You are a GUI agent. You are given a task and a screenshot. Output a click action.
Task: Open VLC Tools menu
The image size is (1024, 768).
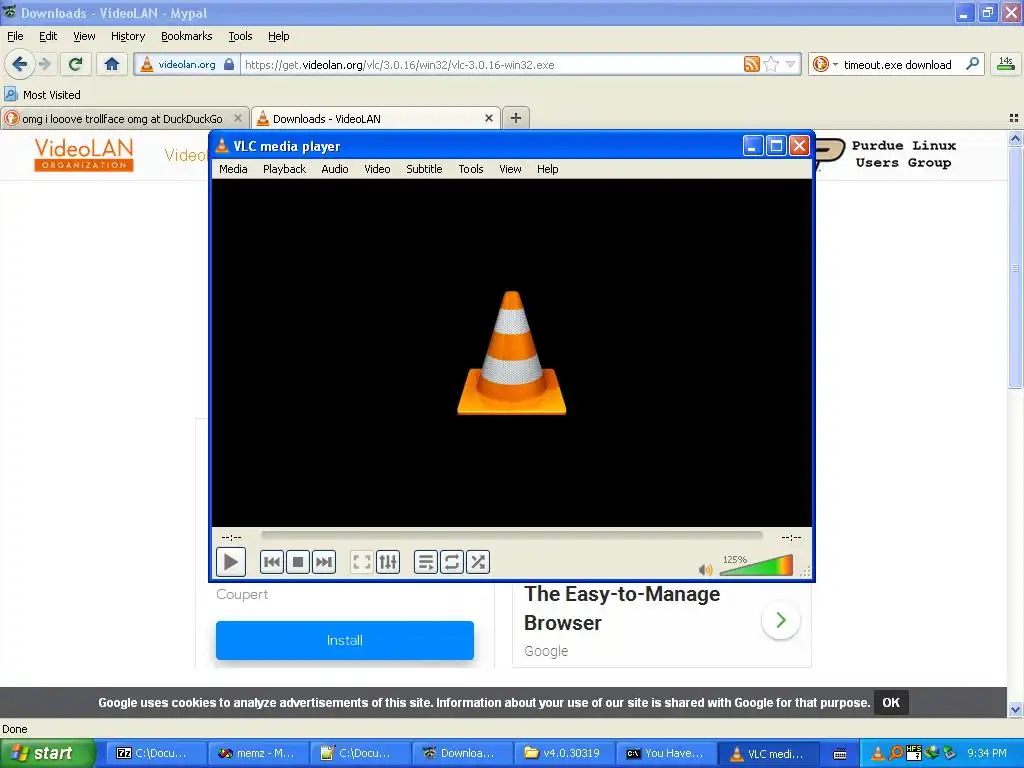click(470, 169)
